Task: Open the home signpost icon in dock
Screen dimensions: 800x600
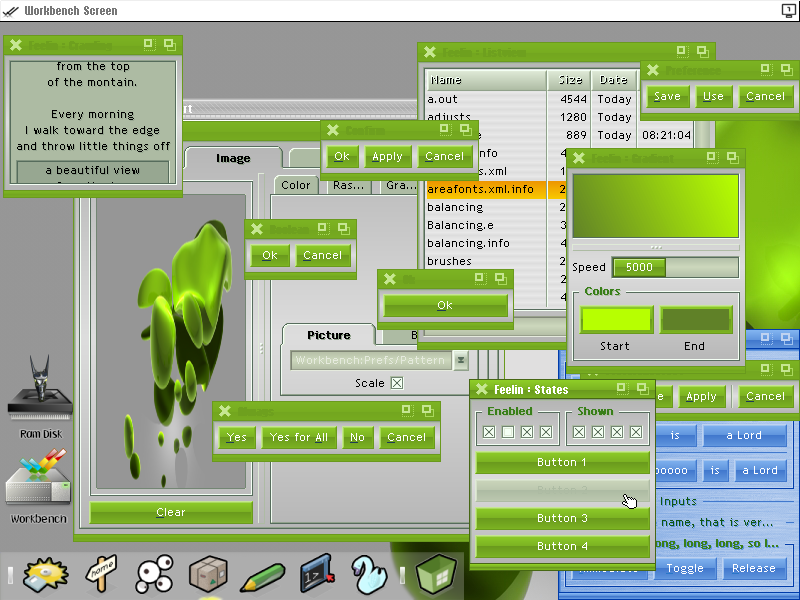Action: (102, 573)
